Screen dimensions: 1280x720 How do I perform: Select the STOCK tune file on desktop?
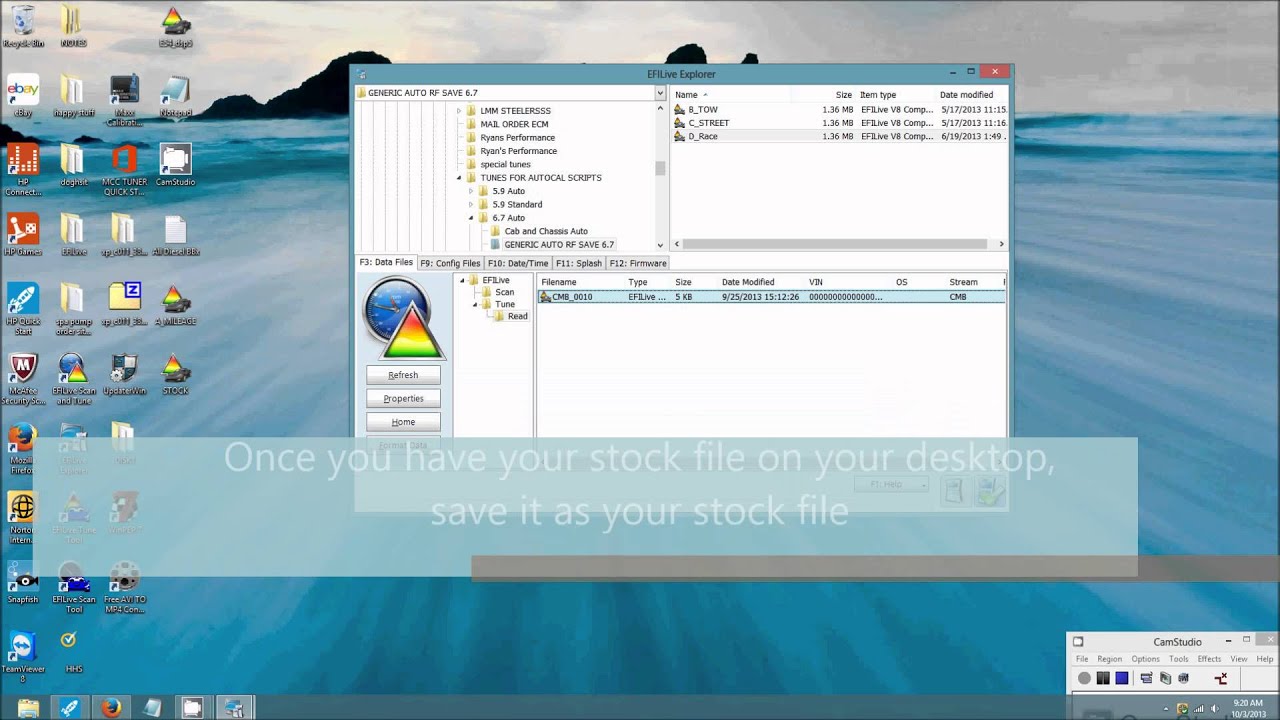[x=175, y=373]
